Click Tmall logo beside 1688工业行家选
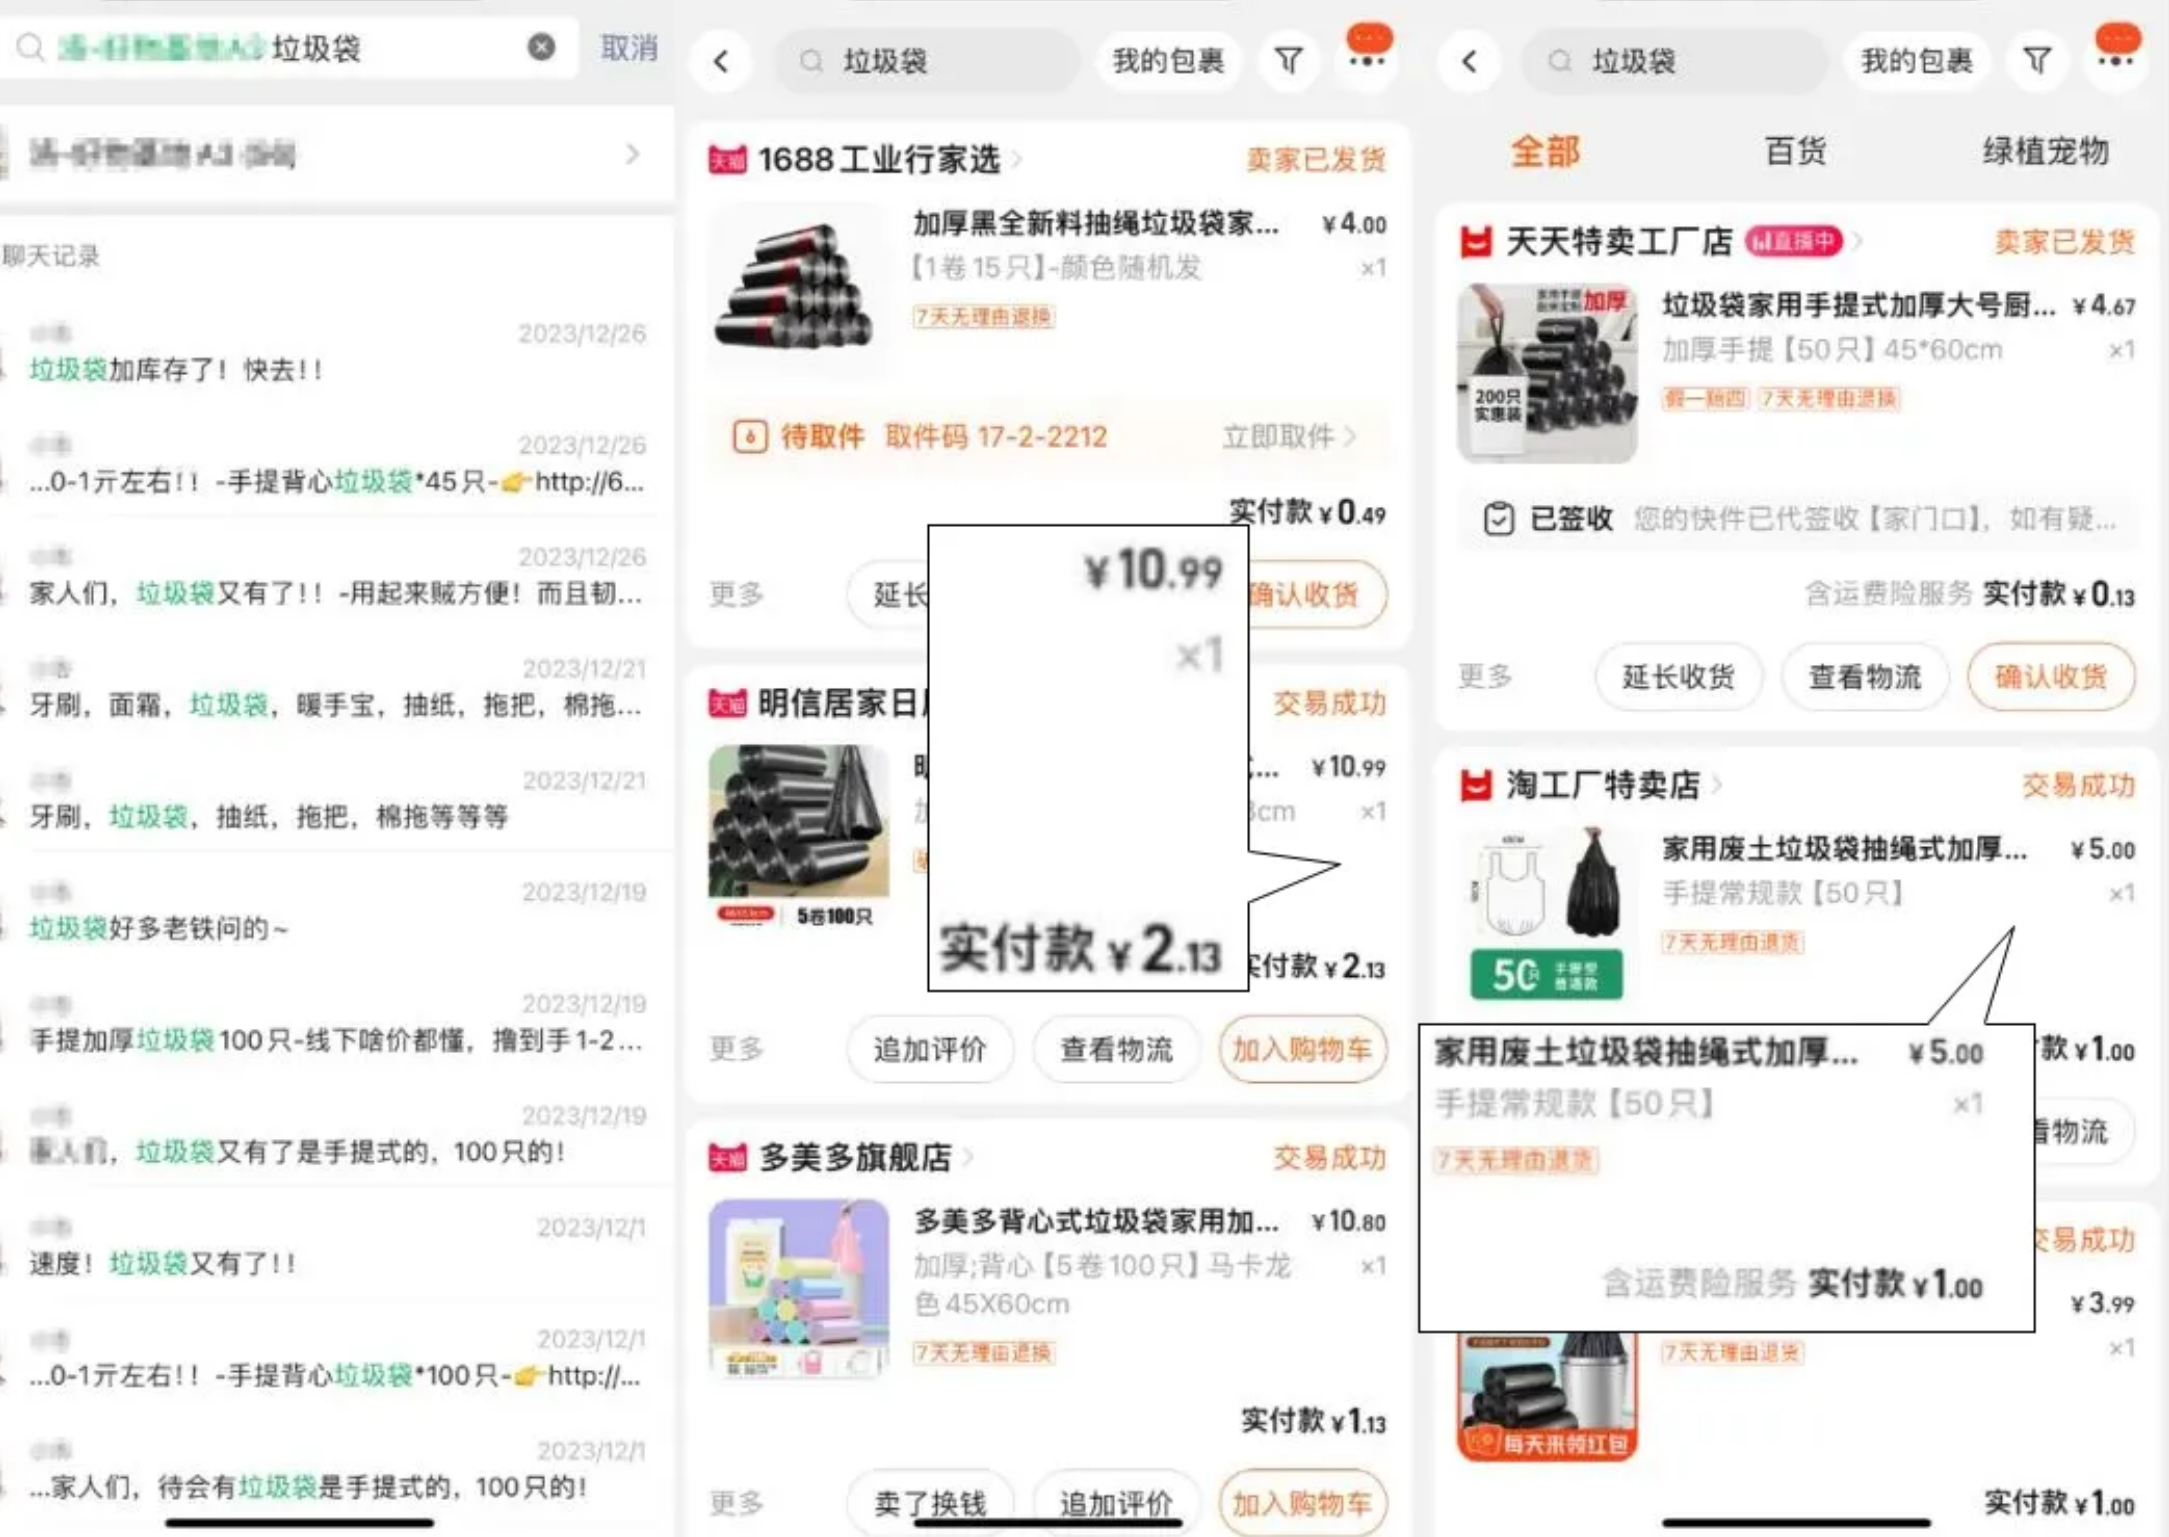 point(727,159)
